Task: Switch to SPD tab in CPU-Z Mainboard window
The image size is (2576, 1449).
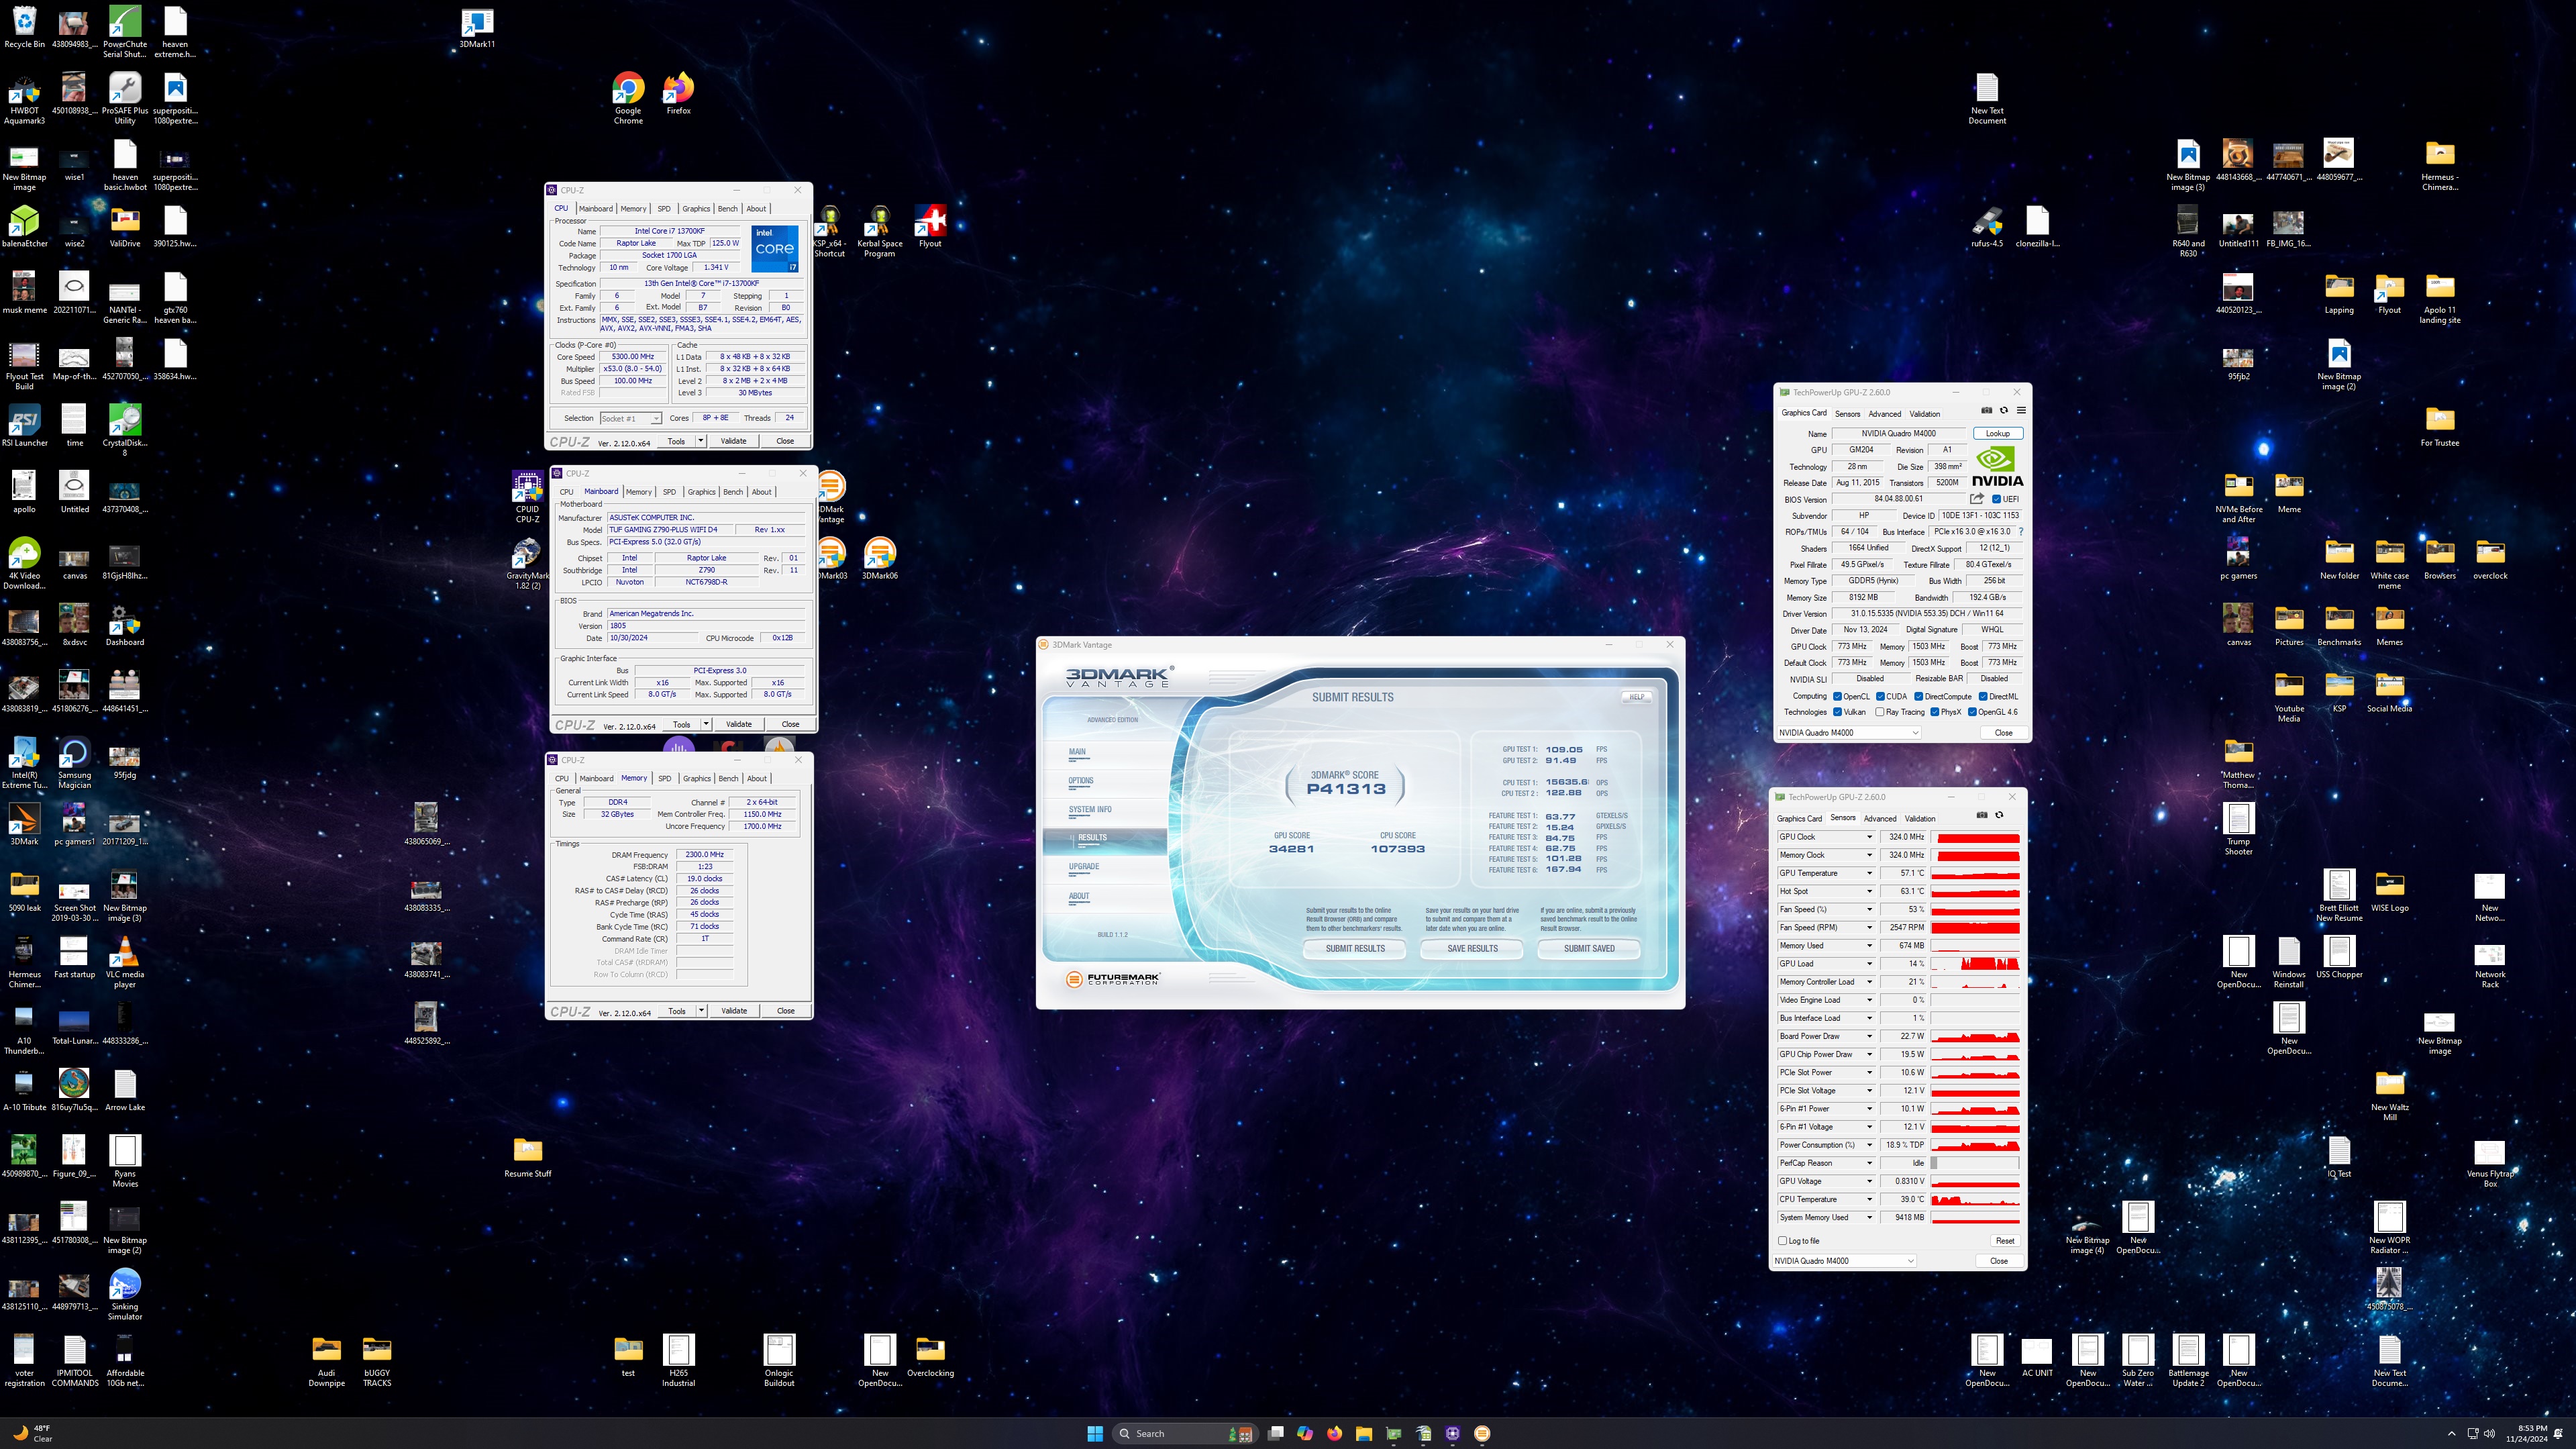Action: pyautogui.click(x=669, y=492)
